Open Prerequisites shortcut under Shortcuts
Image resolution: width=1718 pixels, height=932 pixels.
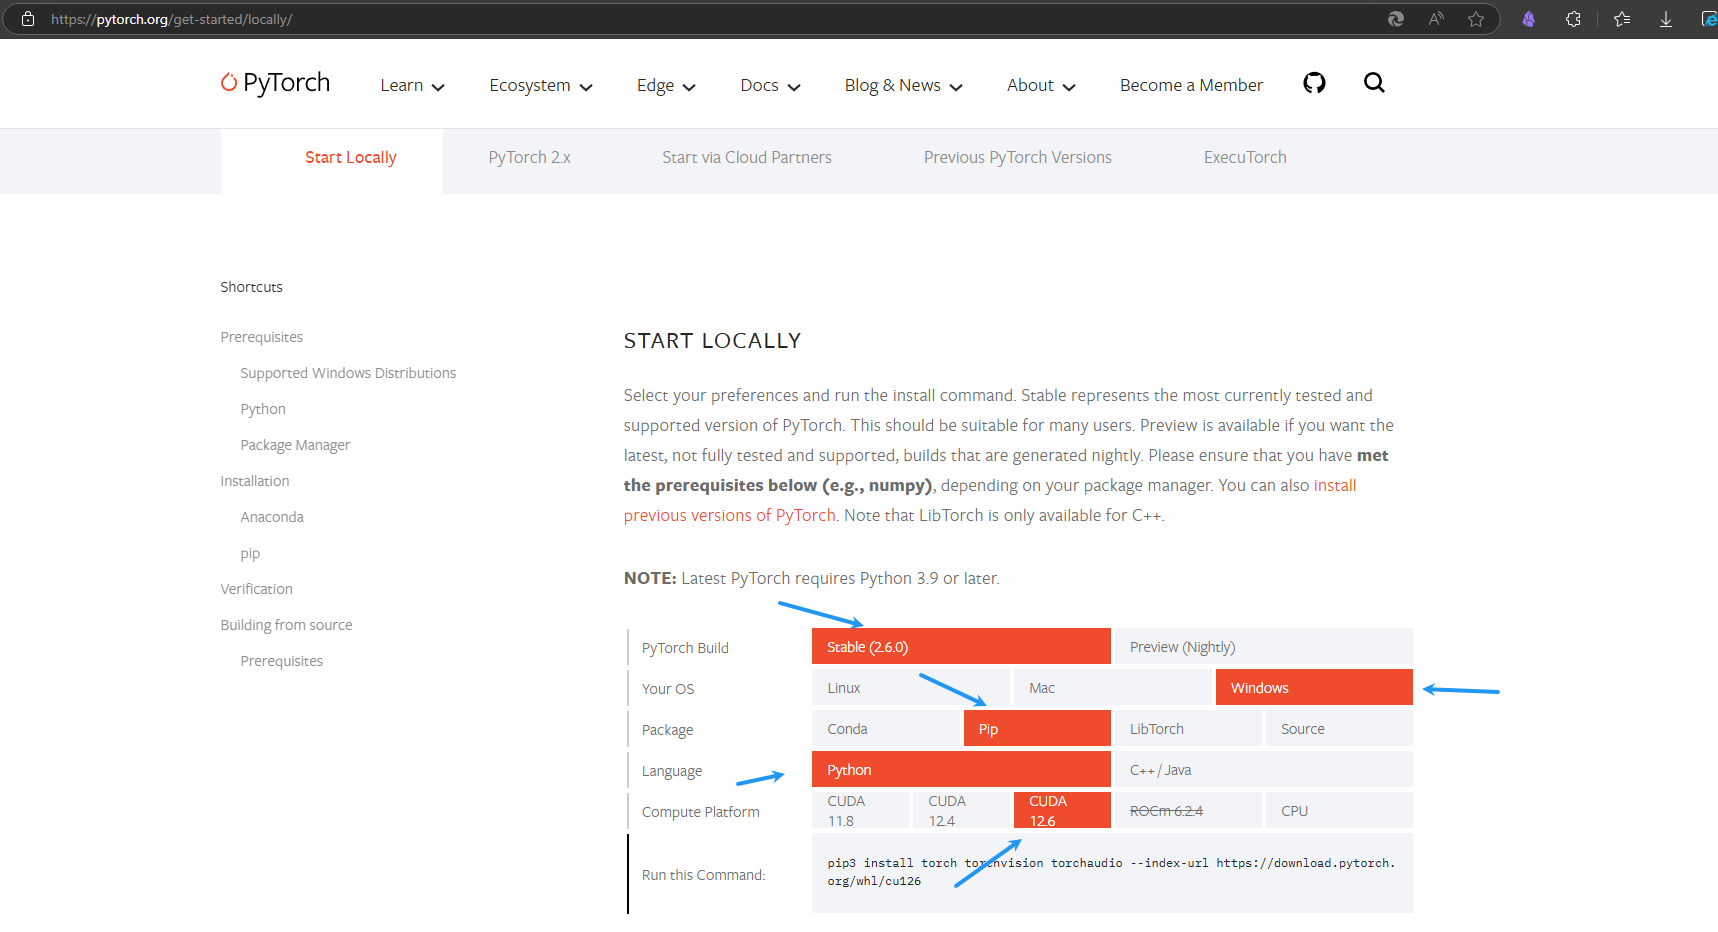pyautogui.click(x=261, y=337)
